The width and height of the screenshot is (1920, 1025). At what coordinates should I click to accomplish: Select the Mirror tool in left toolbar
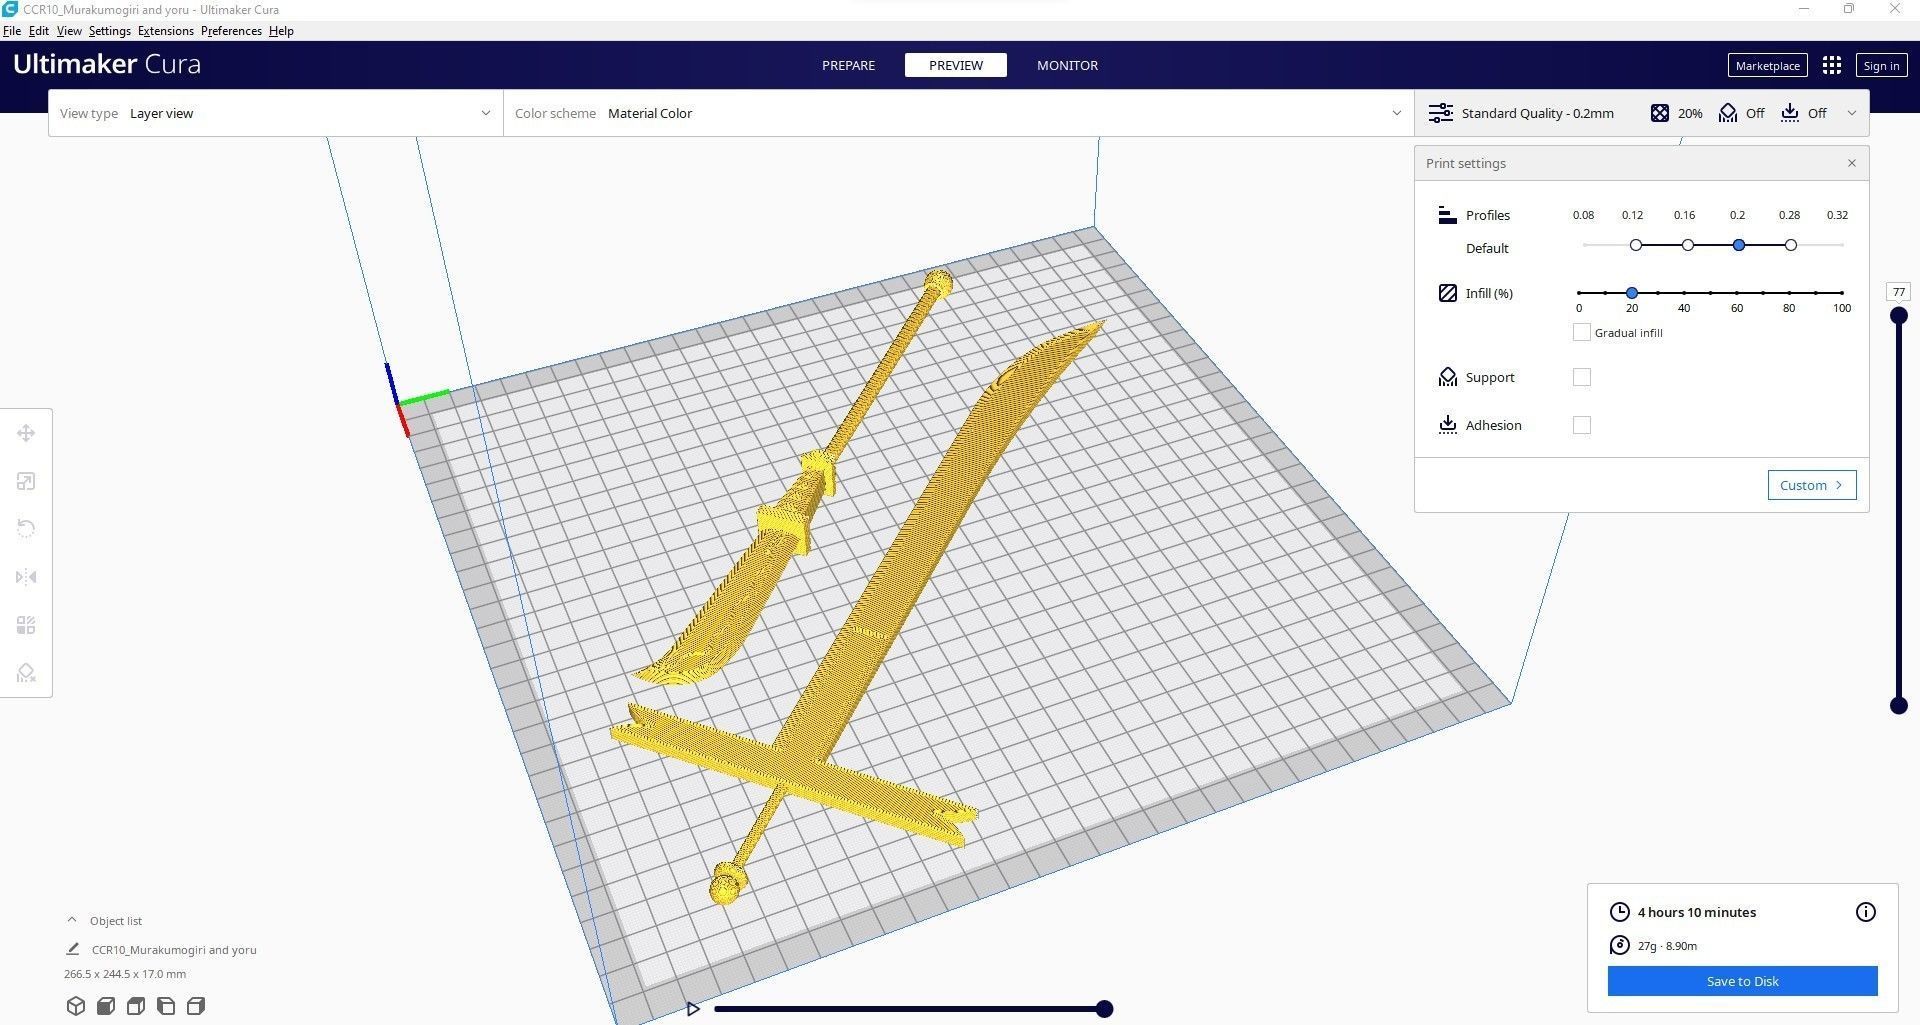(x=26, y=577)
